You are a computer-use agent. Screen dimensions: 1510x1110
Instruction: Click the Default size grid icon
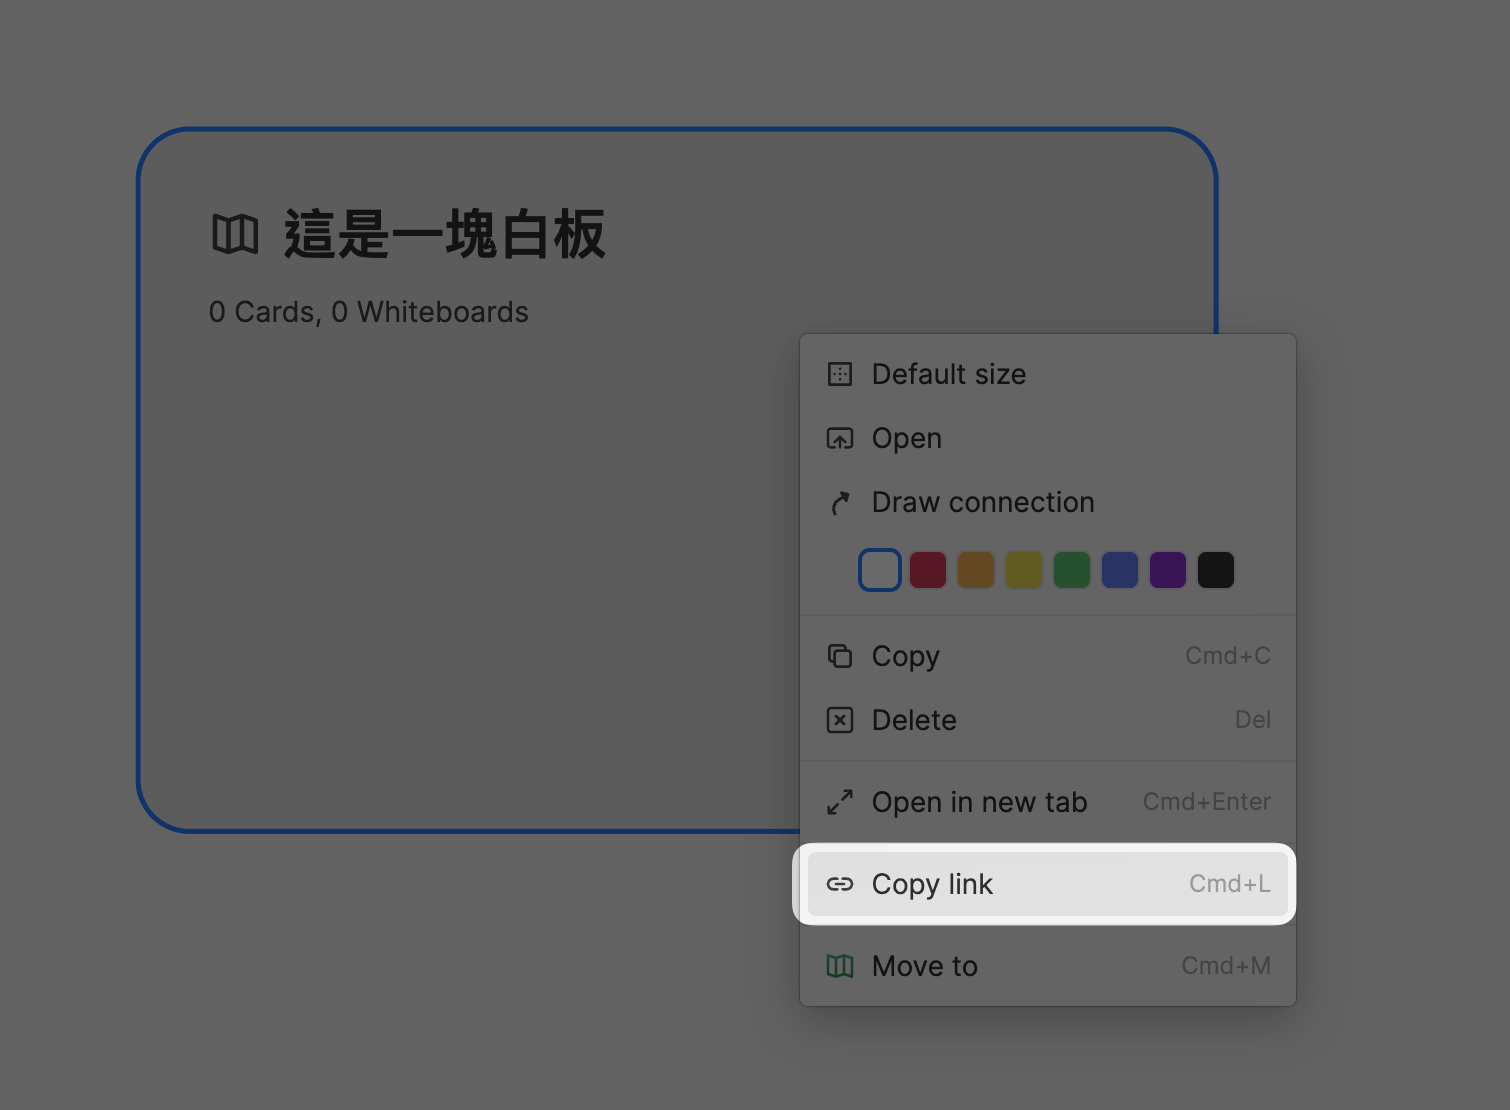tap(840, 374)
